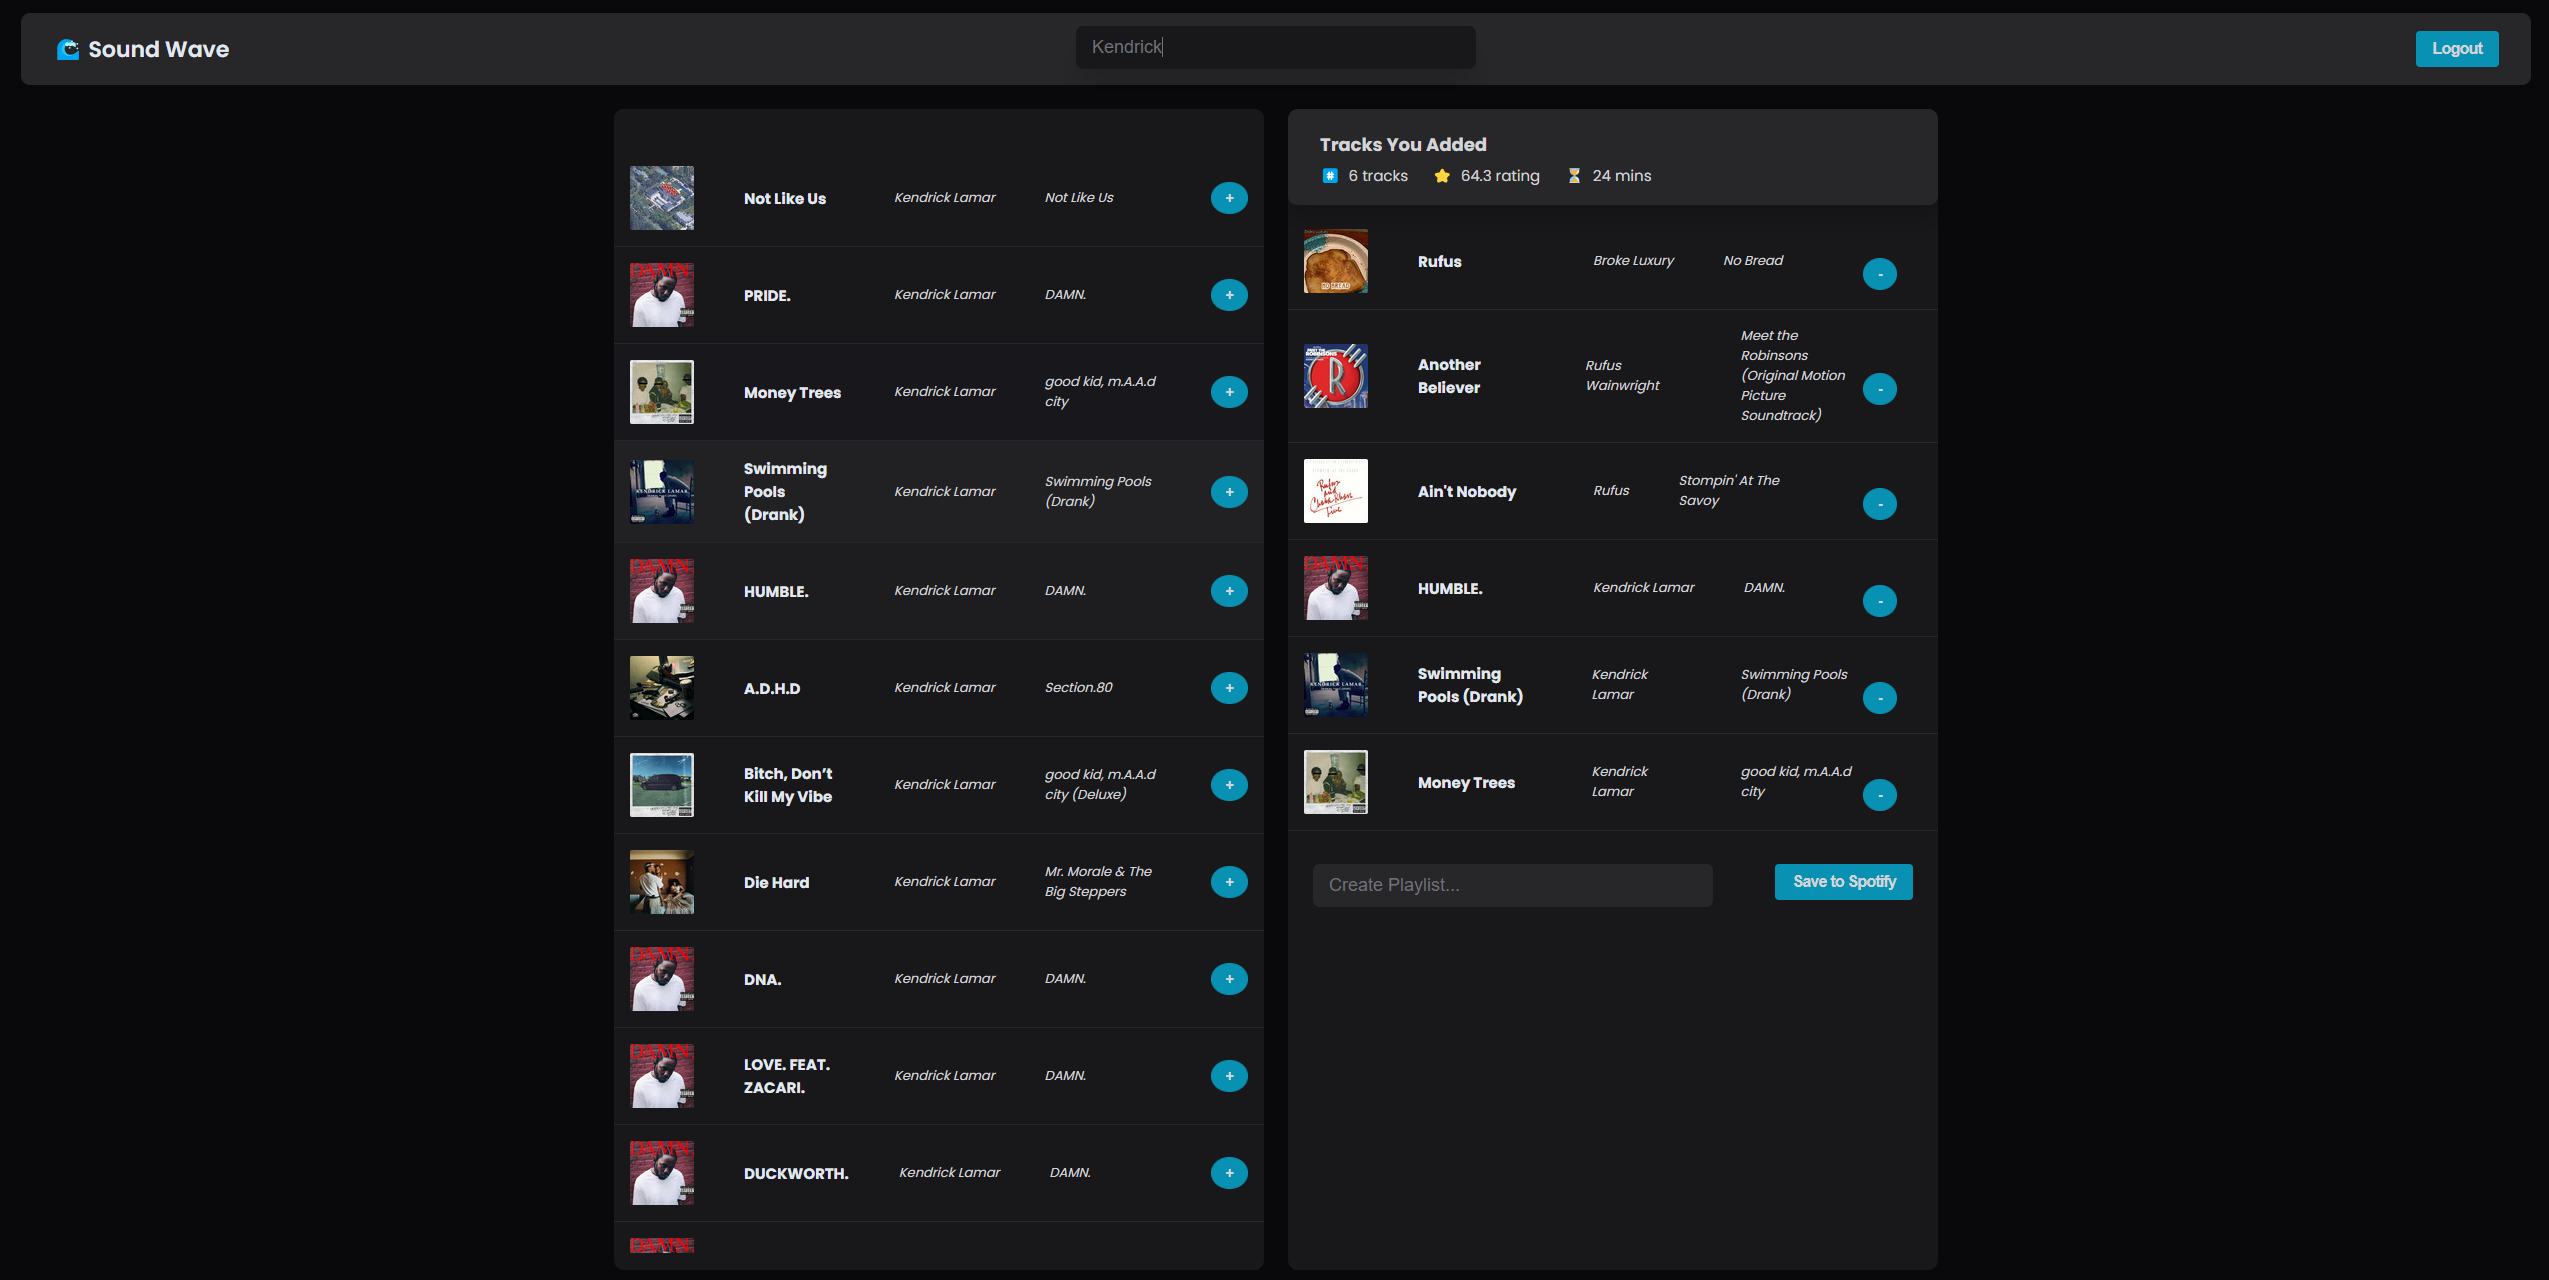Screen dimensions: 2549x1280
Task: Click the Bitch, Don't Kill My Vibe title
Action: [x=787, y=785]
